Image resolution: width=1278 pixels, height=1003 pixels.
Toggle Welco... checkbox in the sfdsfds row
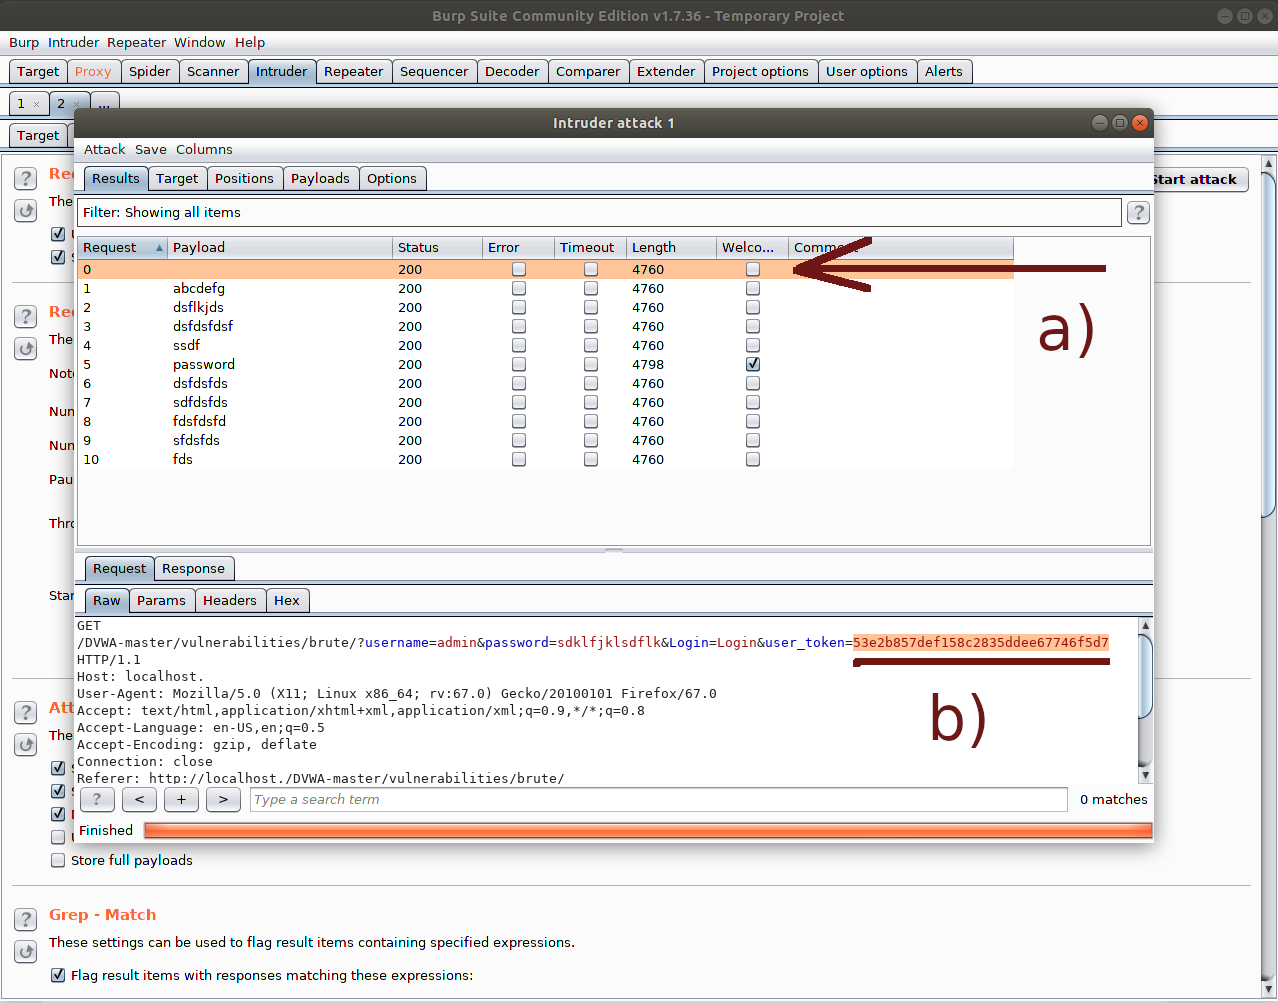(753, 440)
